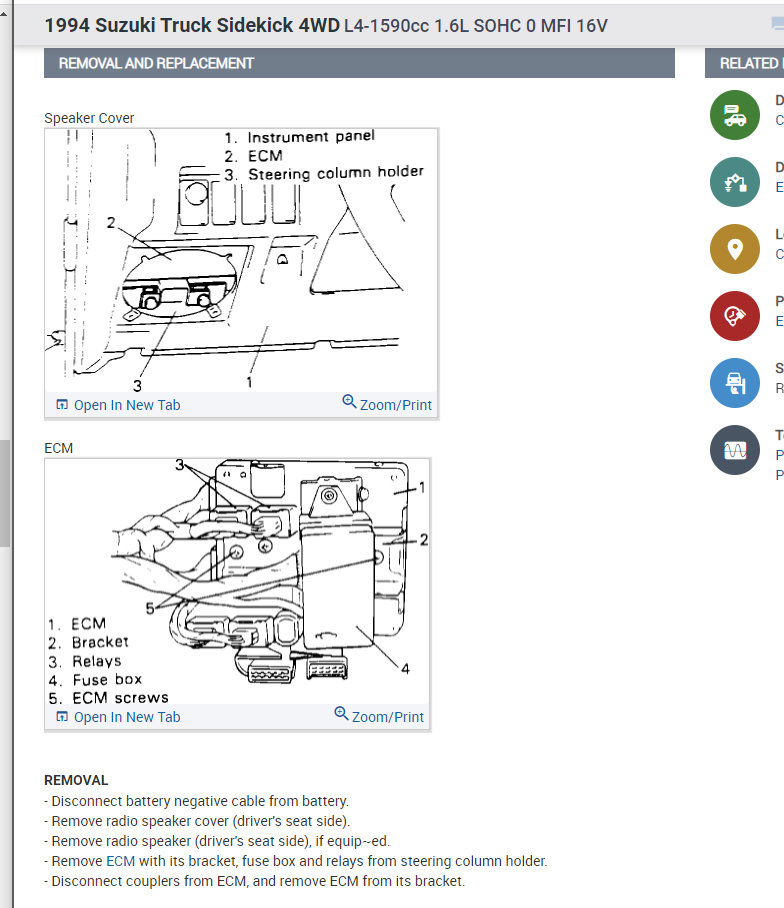Image resolution: width=784 pixels, height=908 pixels.
Task: Click 'Disconnect couplers from ECM' step text
Action: pyautogui.click(x=254, y=881)
